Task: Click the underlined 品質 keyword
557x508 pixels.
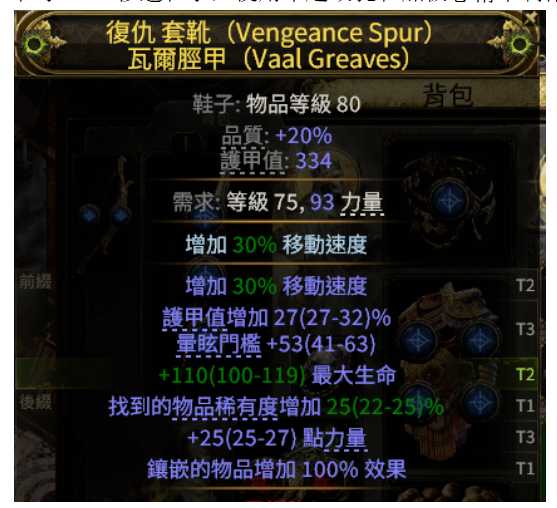Action: 243,135
